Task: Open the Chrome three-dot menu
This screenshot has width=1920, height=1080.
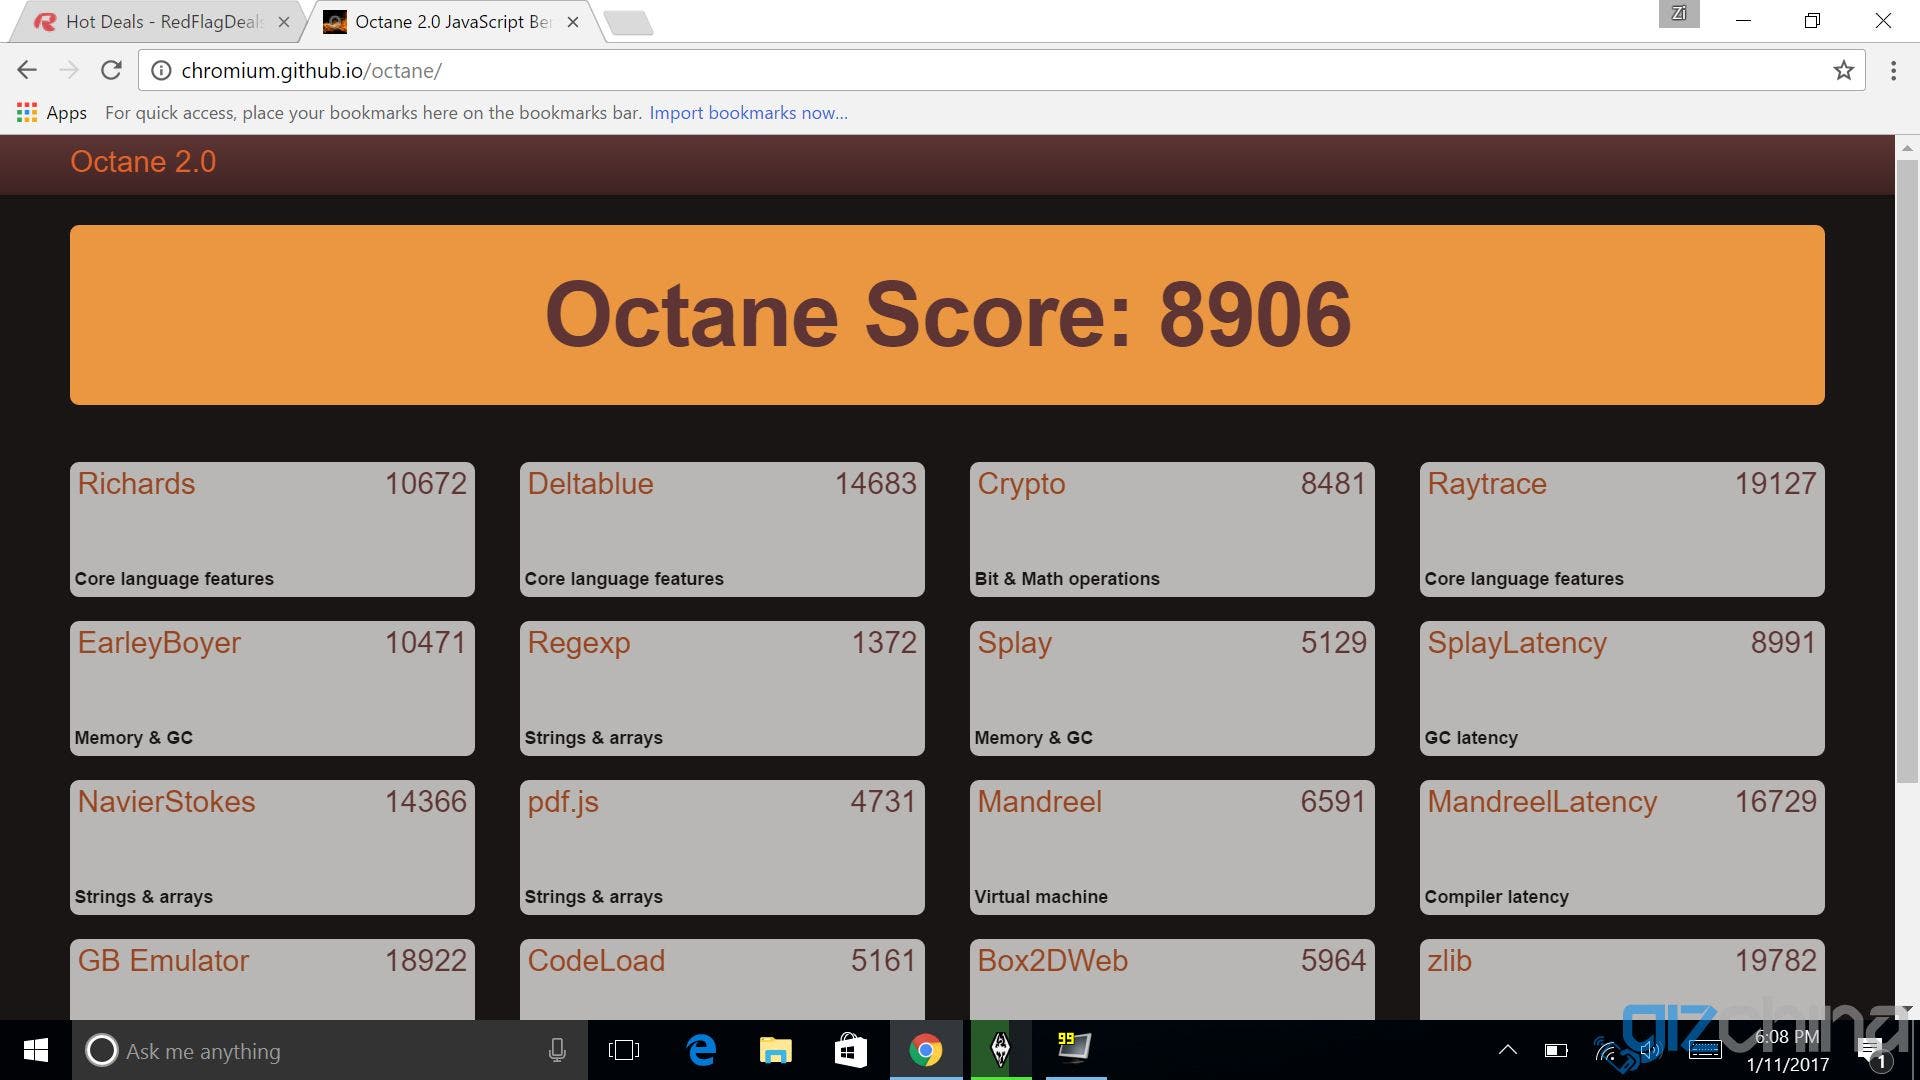Action: pos(1893,70)
